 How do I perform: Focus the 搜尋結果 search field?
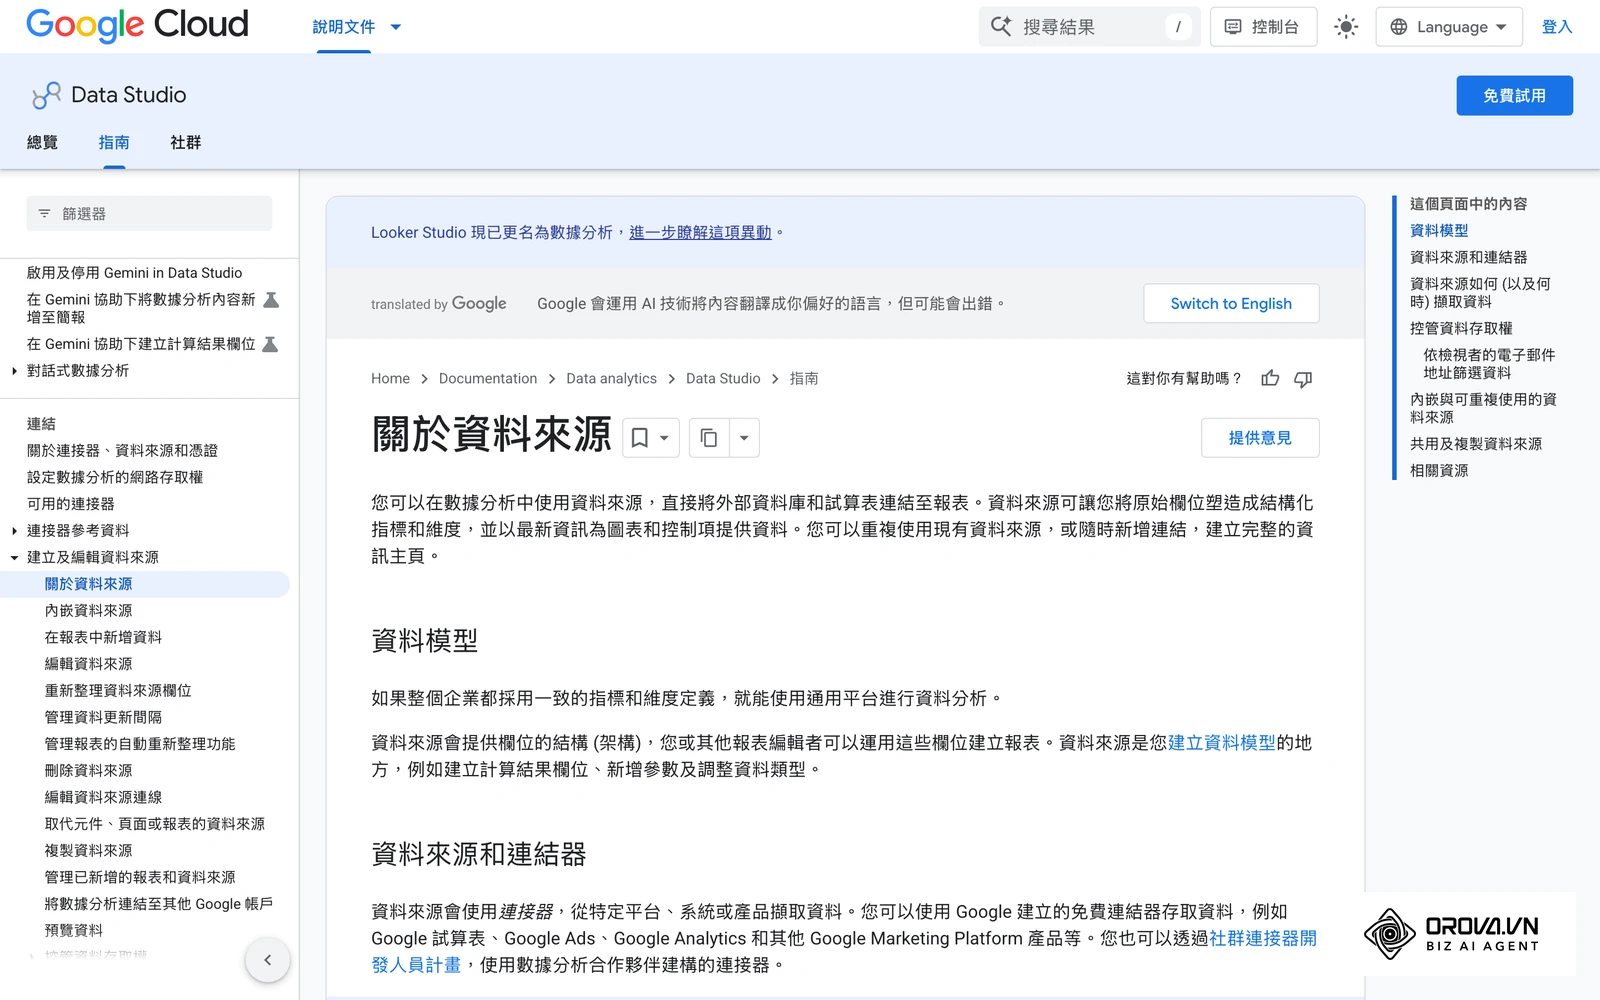pyautogui.click(x=1090, y=27)
